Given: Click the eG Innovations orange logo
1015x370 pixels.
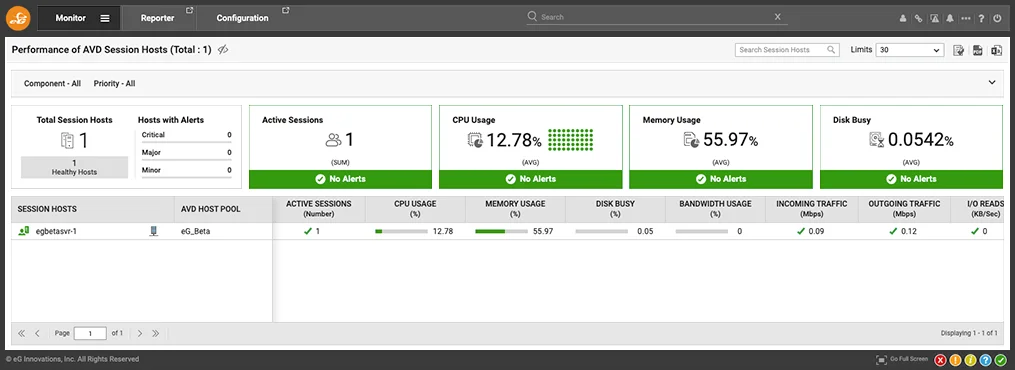Looking at the screenshot, I should 17,18.
